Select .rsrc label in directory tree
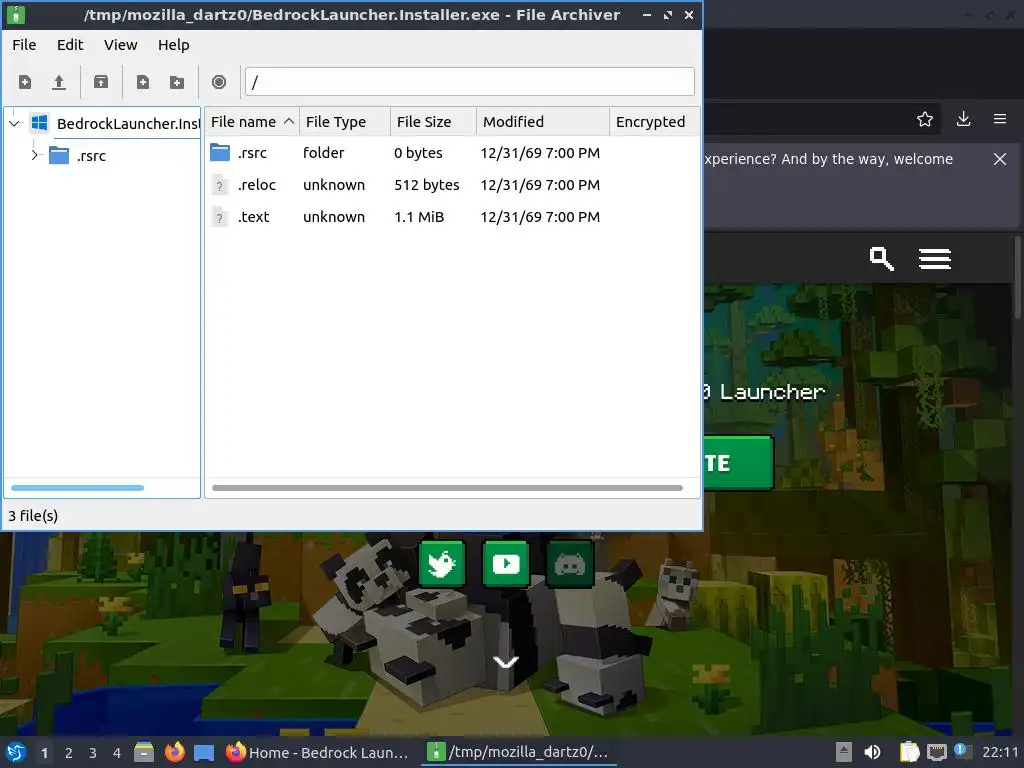The image size is (1024, 768). (91, 156)
